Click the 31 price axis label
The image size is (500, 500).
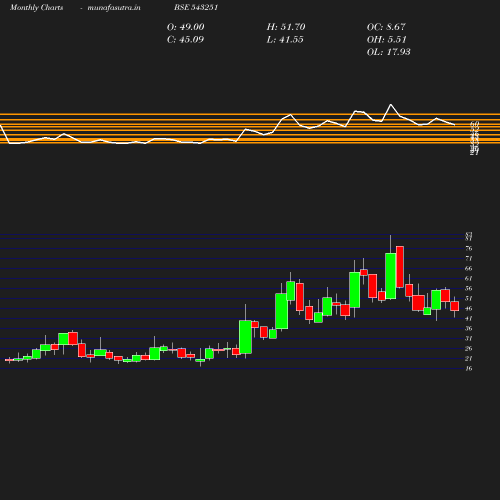coord(469,338)
